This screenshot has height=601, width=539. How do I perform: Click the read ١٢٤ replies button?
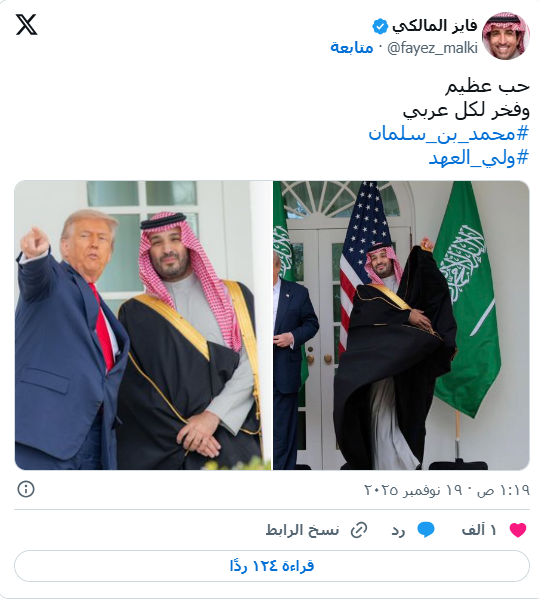coord(272,566)
